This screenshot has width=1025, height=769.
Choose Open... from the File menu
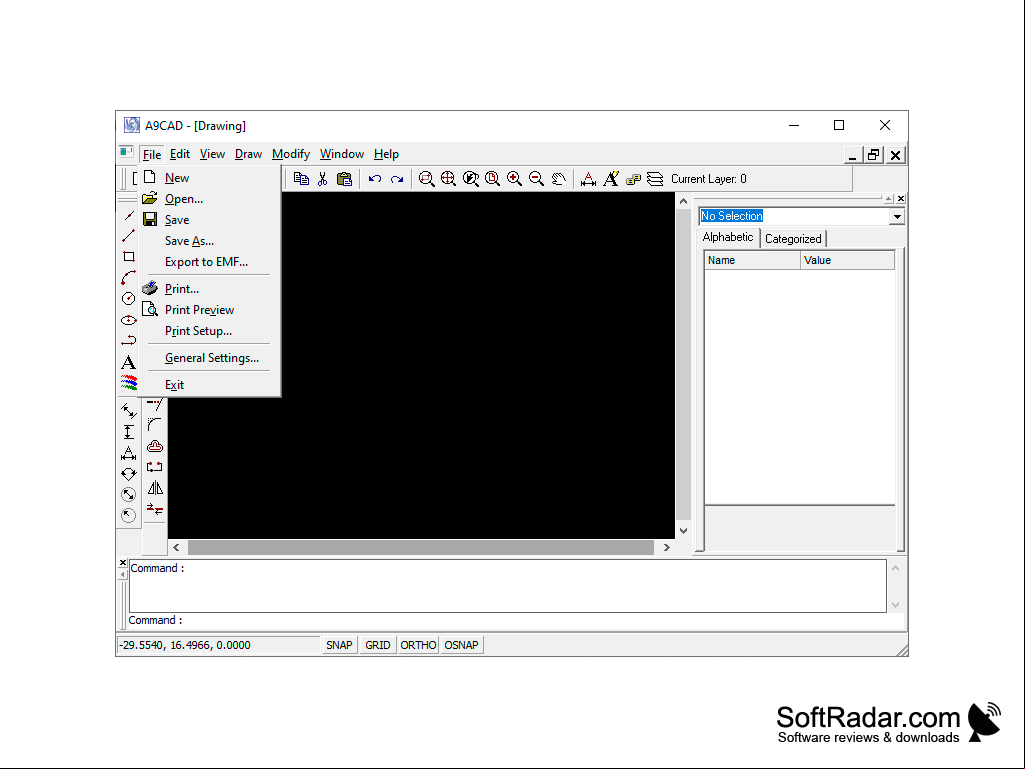point(209,199)
